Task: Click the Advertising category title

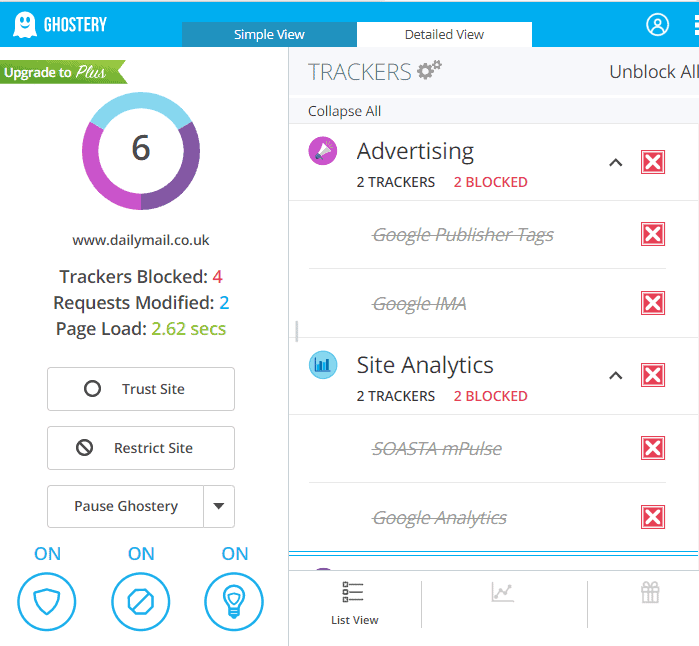Action: click(x=415, y=151)
